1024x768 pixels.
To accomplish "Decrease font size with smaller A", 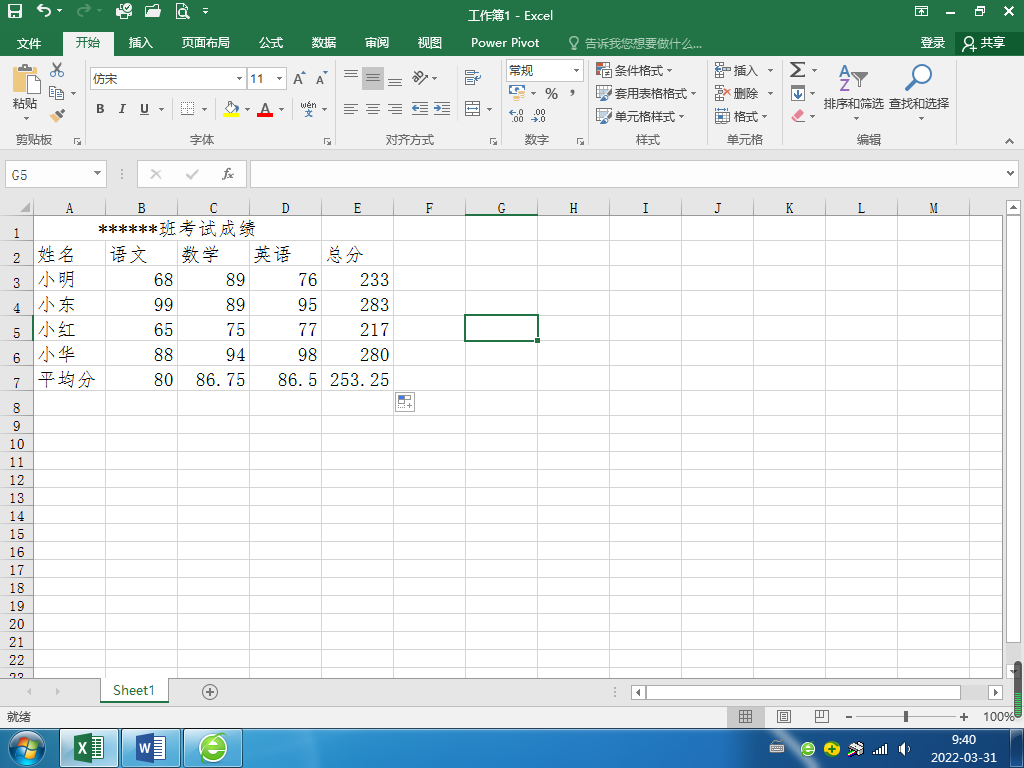I will [321, 78].
